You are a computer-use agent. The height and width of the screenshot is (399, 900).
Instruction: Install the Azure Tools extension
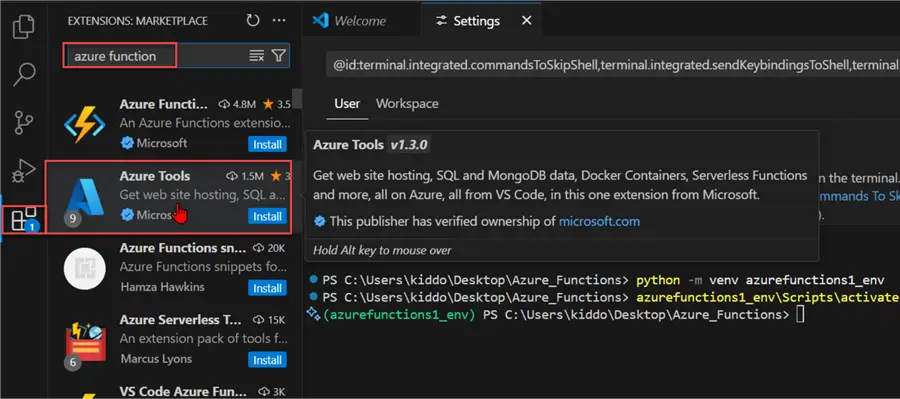267,216
